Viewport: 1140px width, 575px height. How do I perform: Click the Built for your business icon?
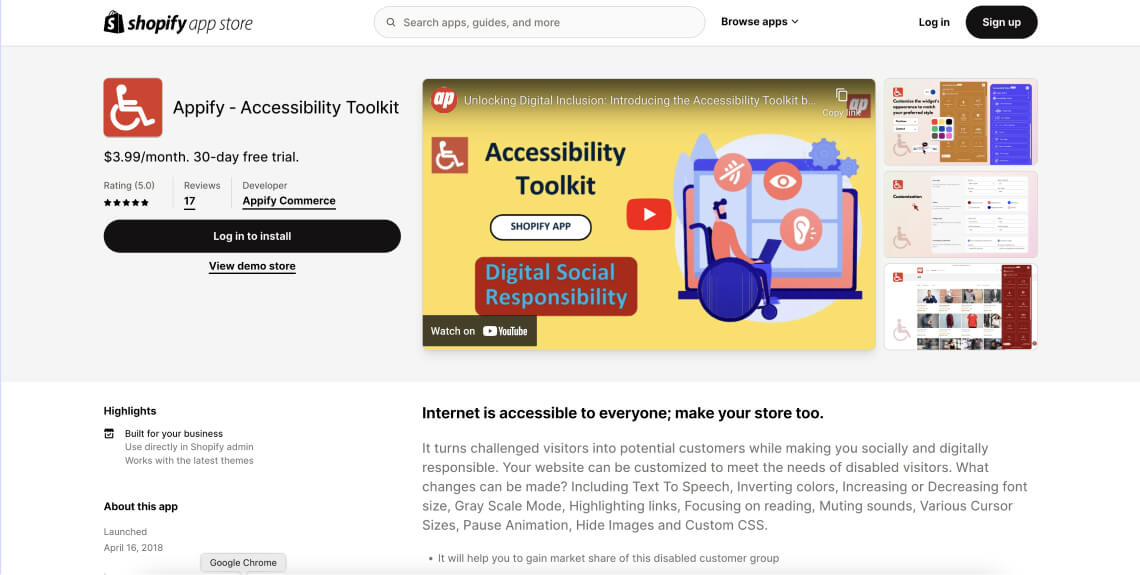(x=109, y=434)
